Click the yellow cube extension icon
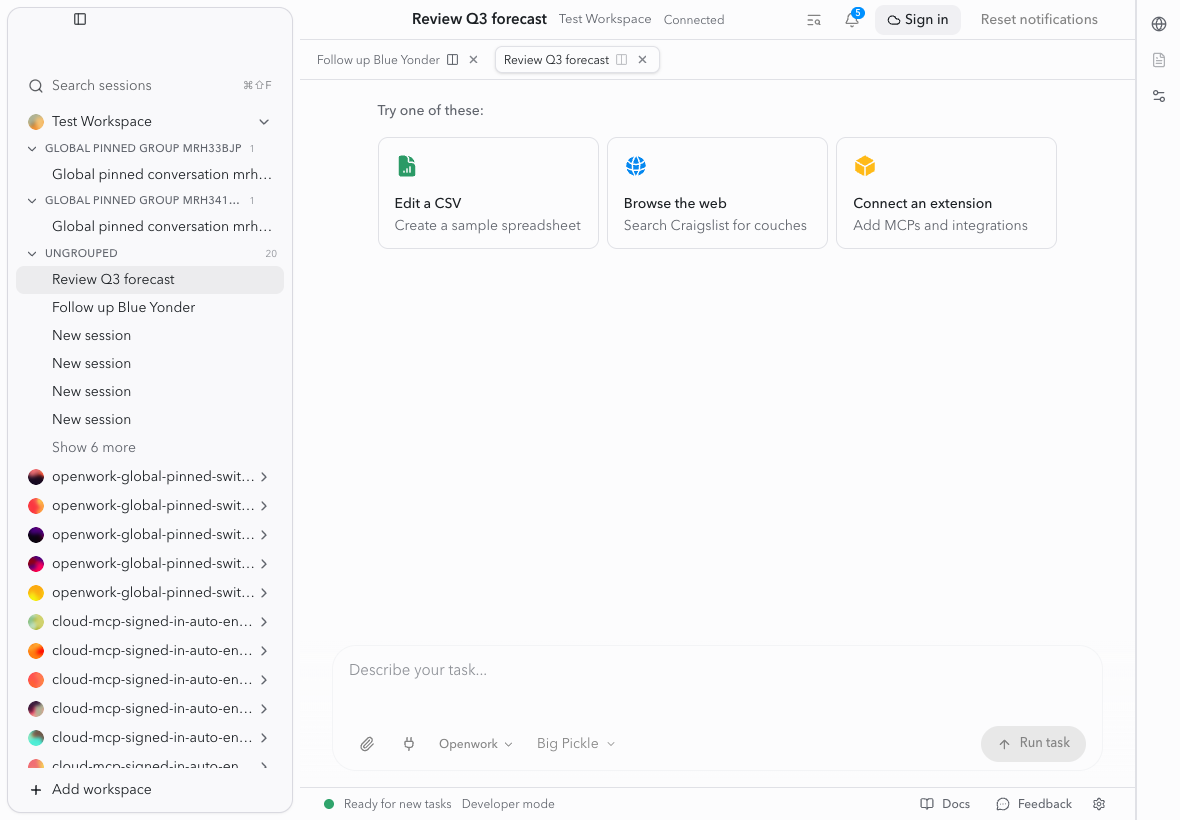 [x=865, y=166]
